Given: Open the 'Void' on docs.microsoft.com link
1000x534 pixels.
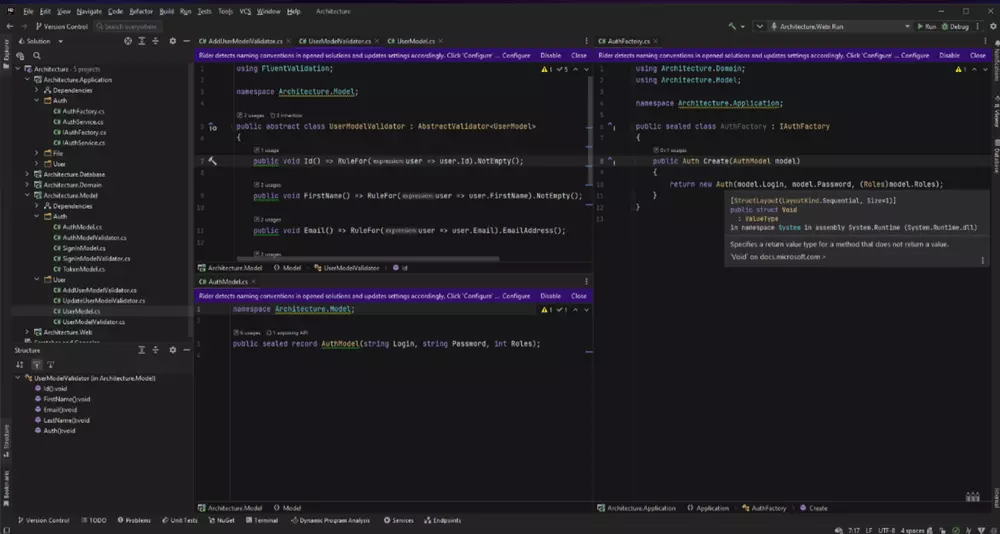Looking at the screenshot, I should [x=778, y=257].
